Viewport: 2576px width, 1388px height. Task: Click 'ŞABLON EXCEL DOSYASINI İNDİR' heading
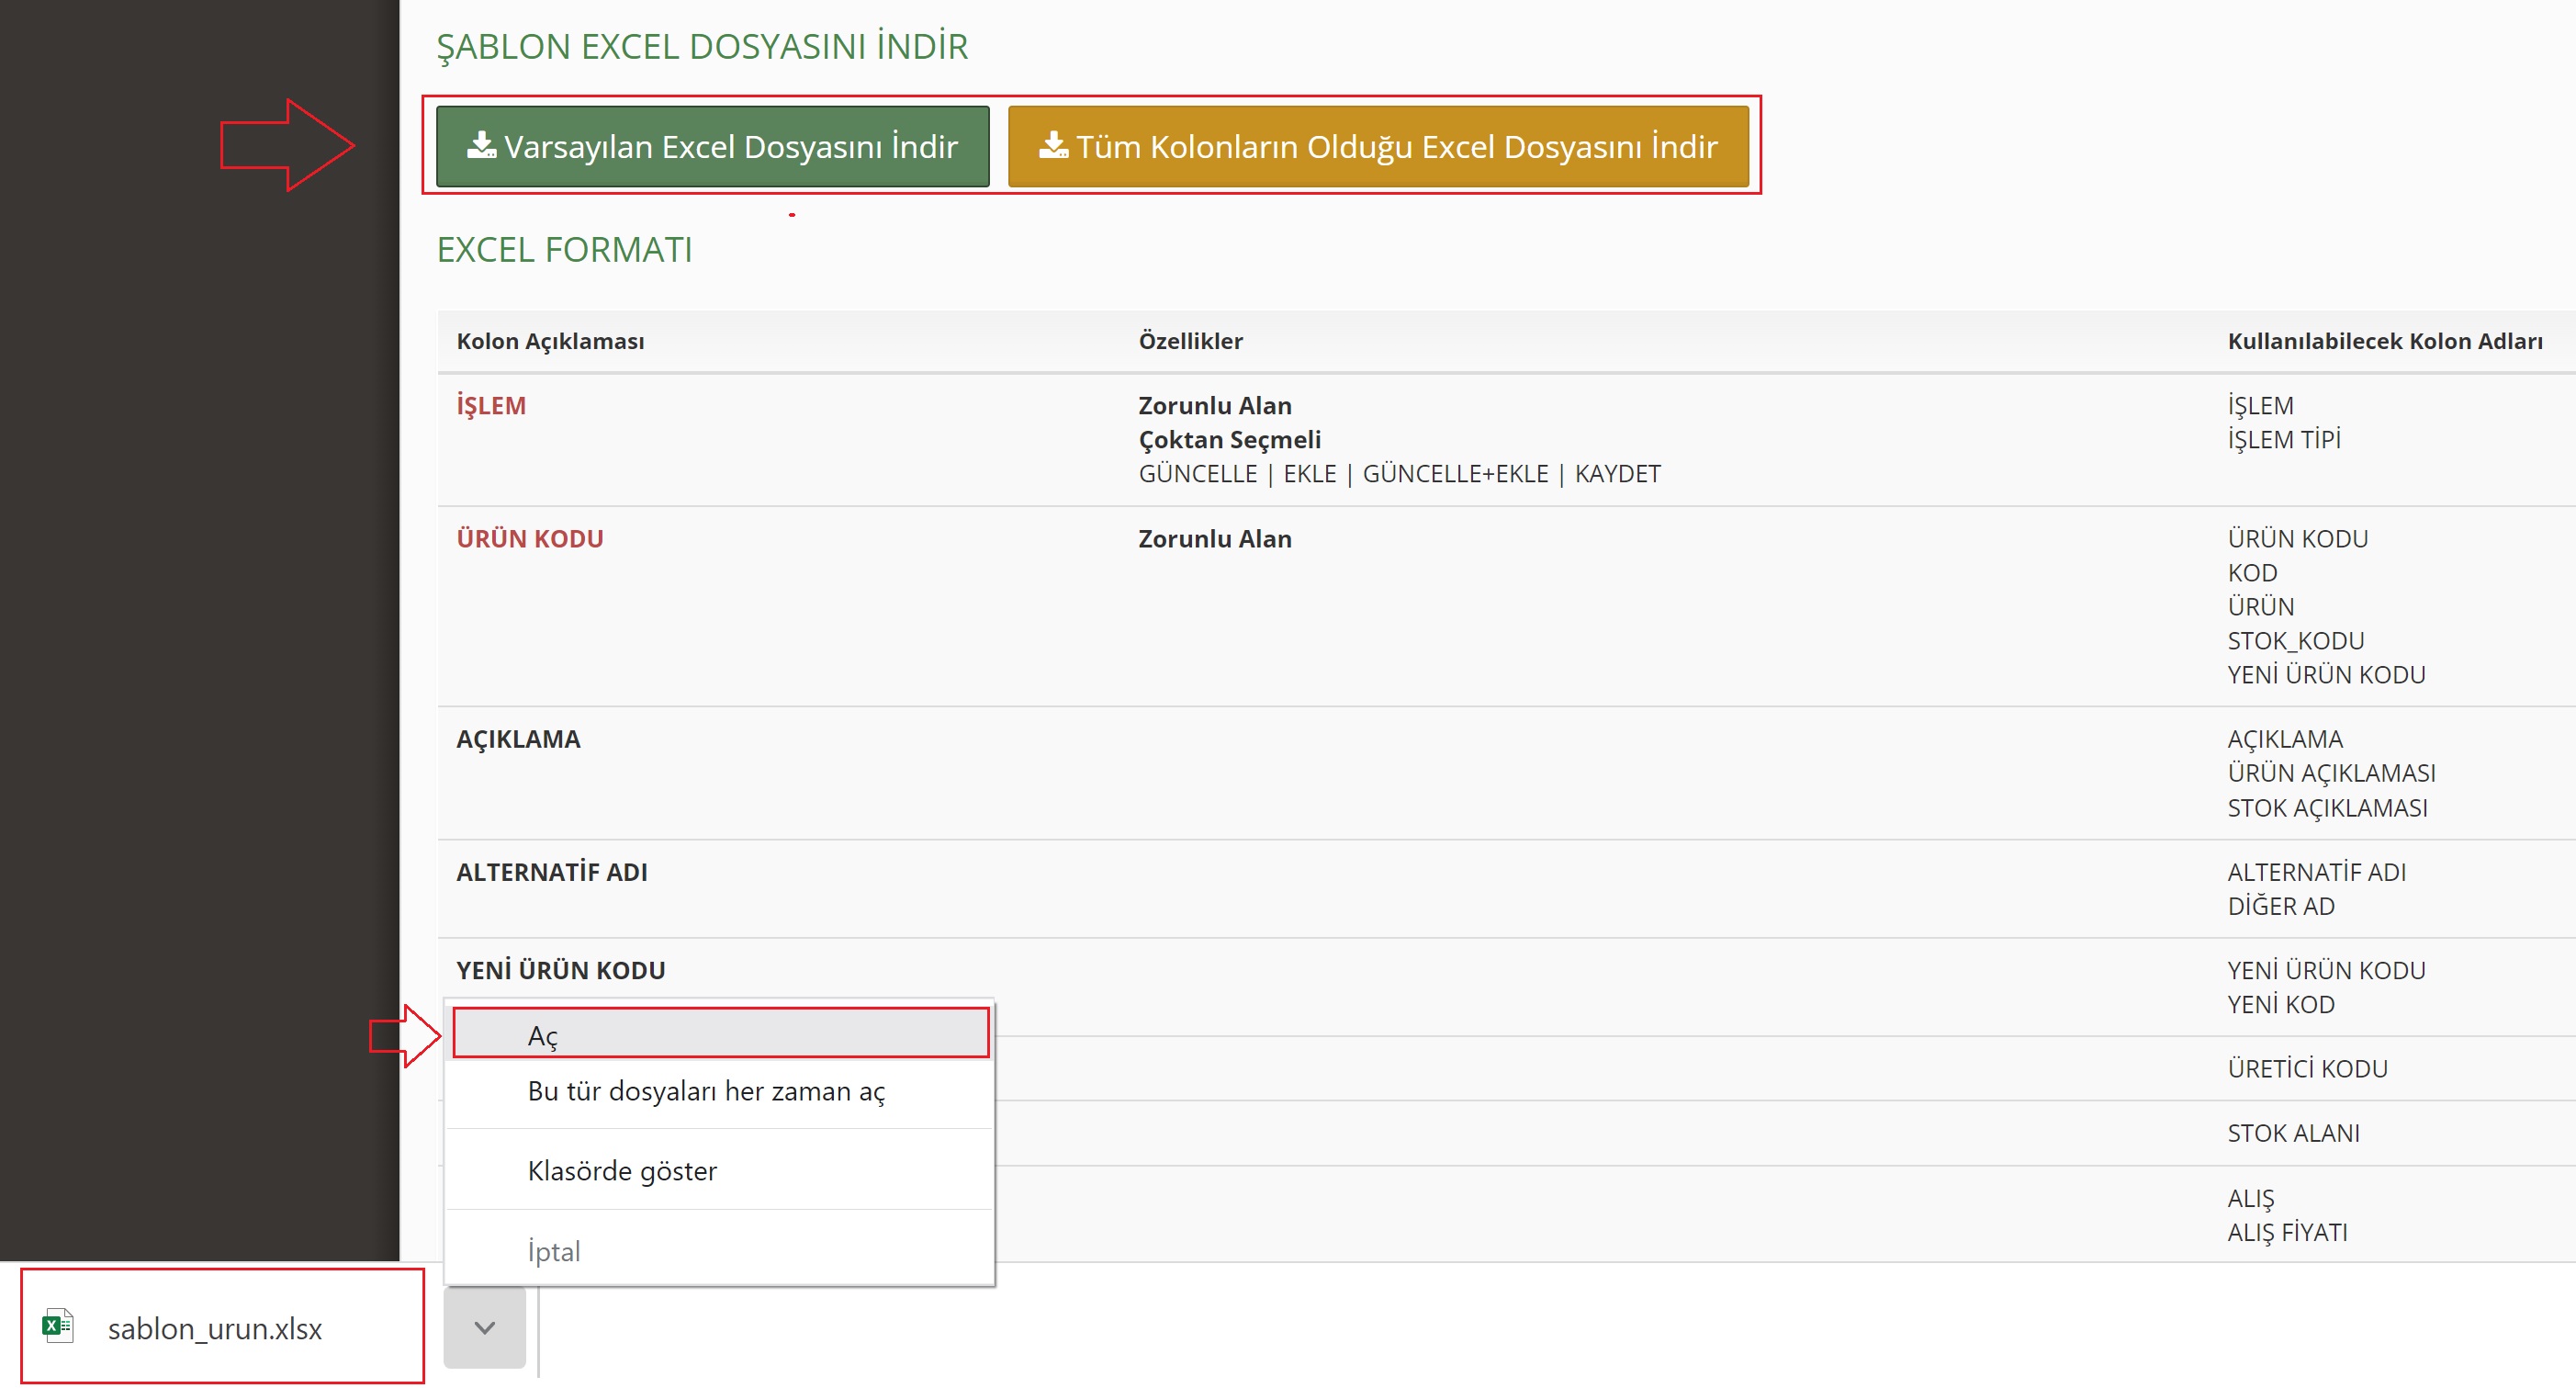tap(702, 46)
